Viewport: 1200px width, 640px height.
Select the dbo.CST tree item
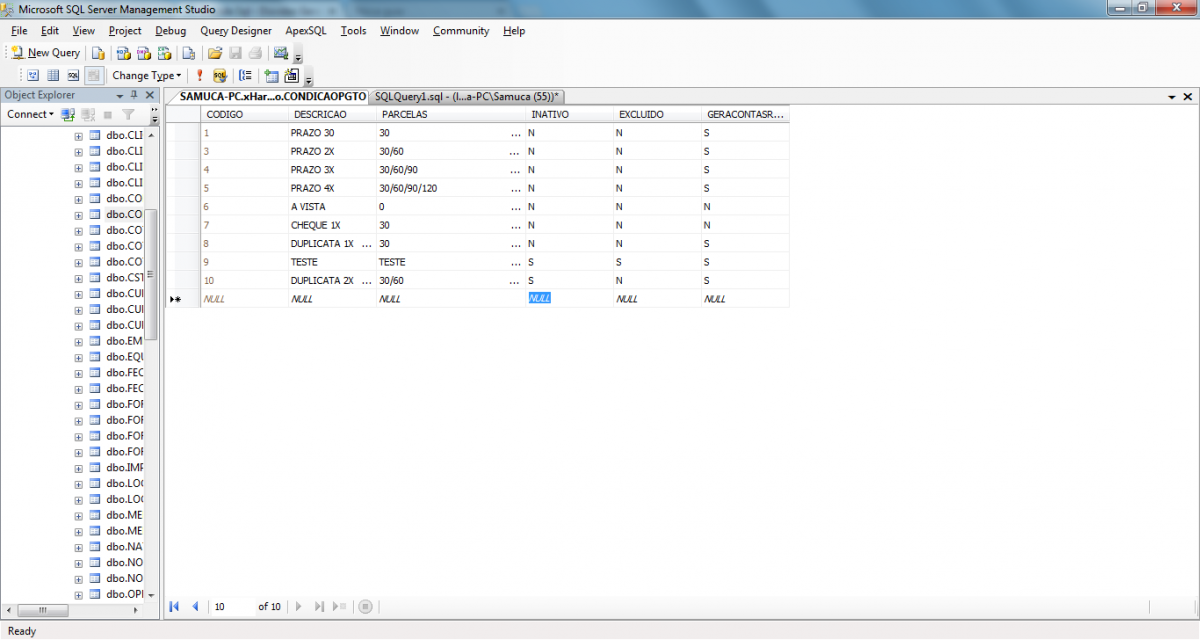tap(124, 278)
